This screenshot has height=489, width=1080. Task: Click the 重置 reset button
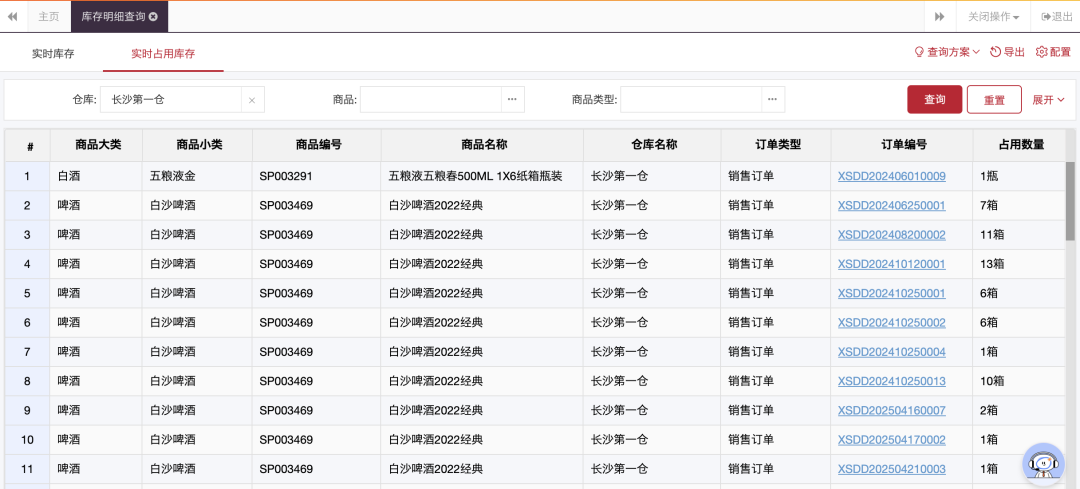(994, 99)
